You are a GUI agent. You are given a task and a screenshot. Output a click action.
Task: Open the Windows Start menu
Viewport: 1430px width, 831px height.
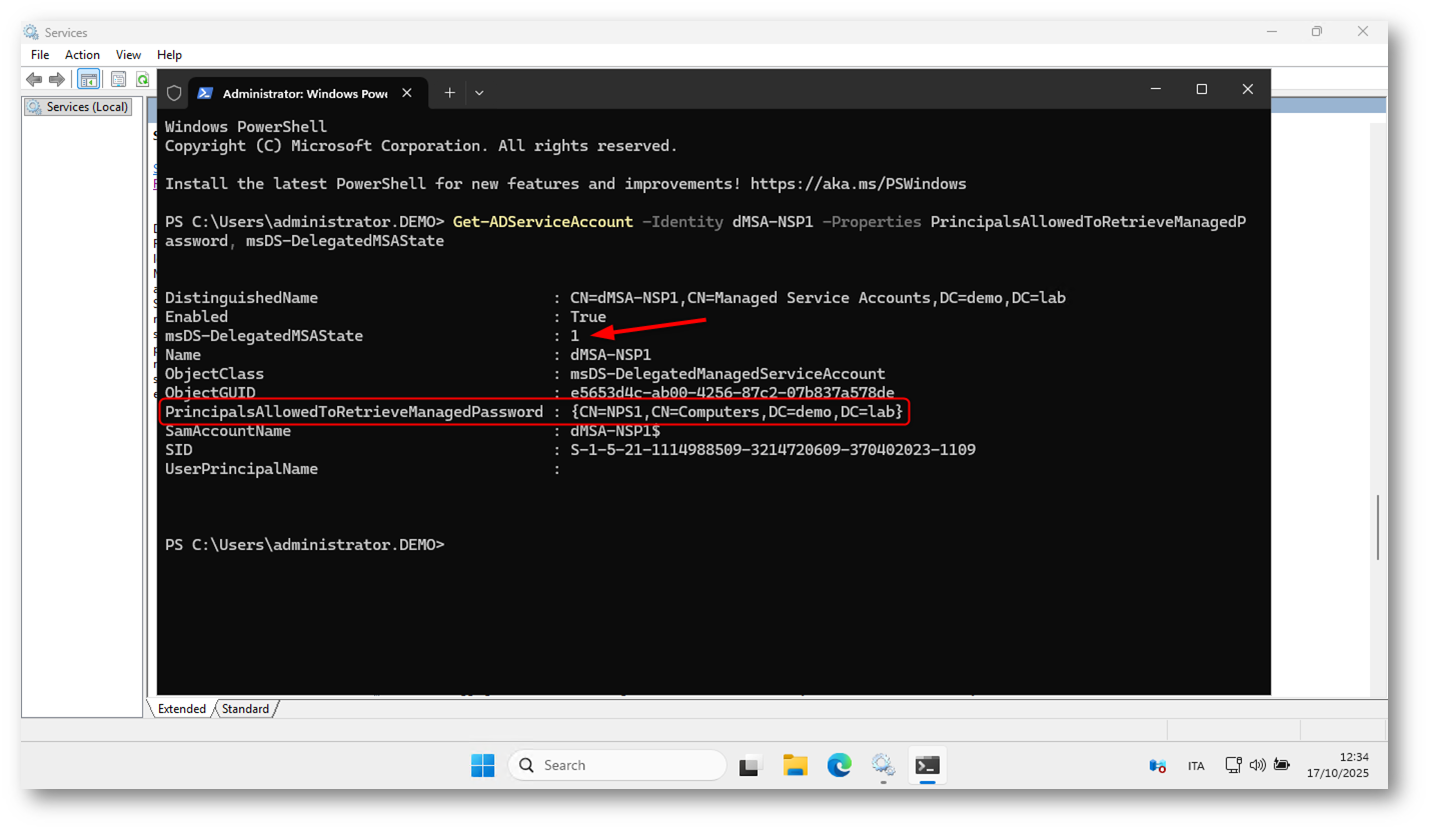point(483,766)
